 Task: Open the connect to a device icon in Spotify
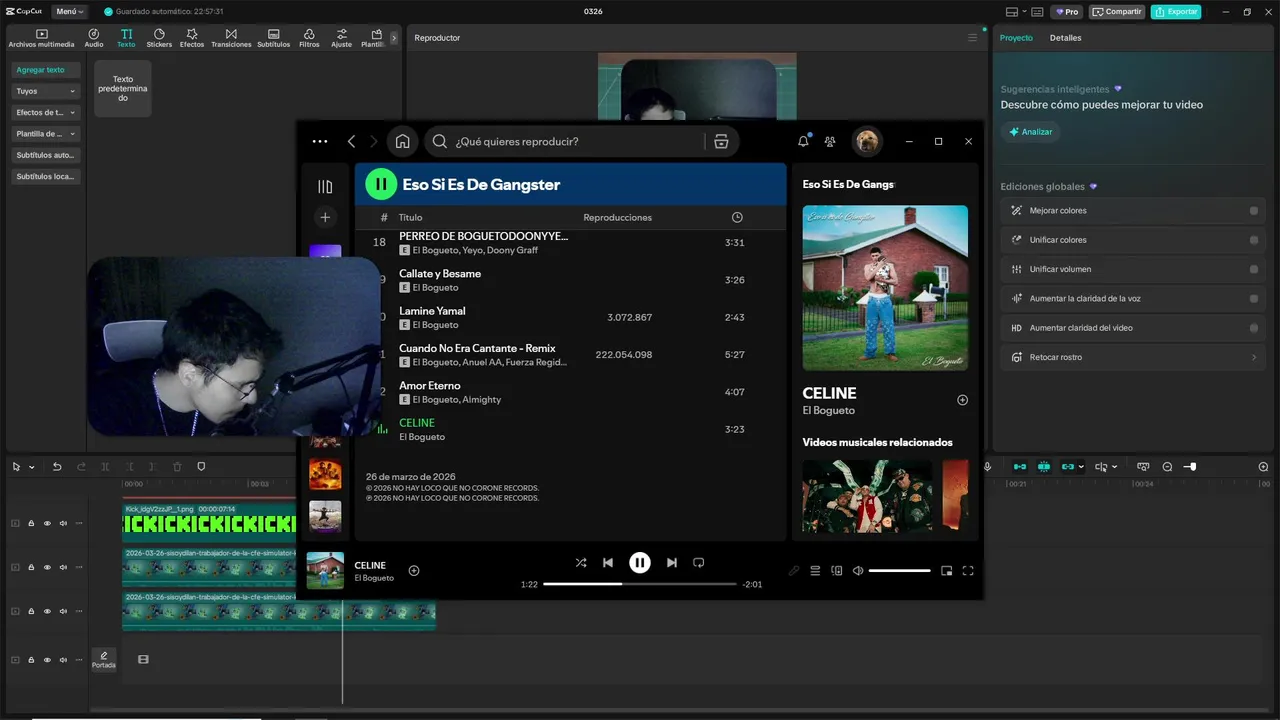(x=837, y=571)
